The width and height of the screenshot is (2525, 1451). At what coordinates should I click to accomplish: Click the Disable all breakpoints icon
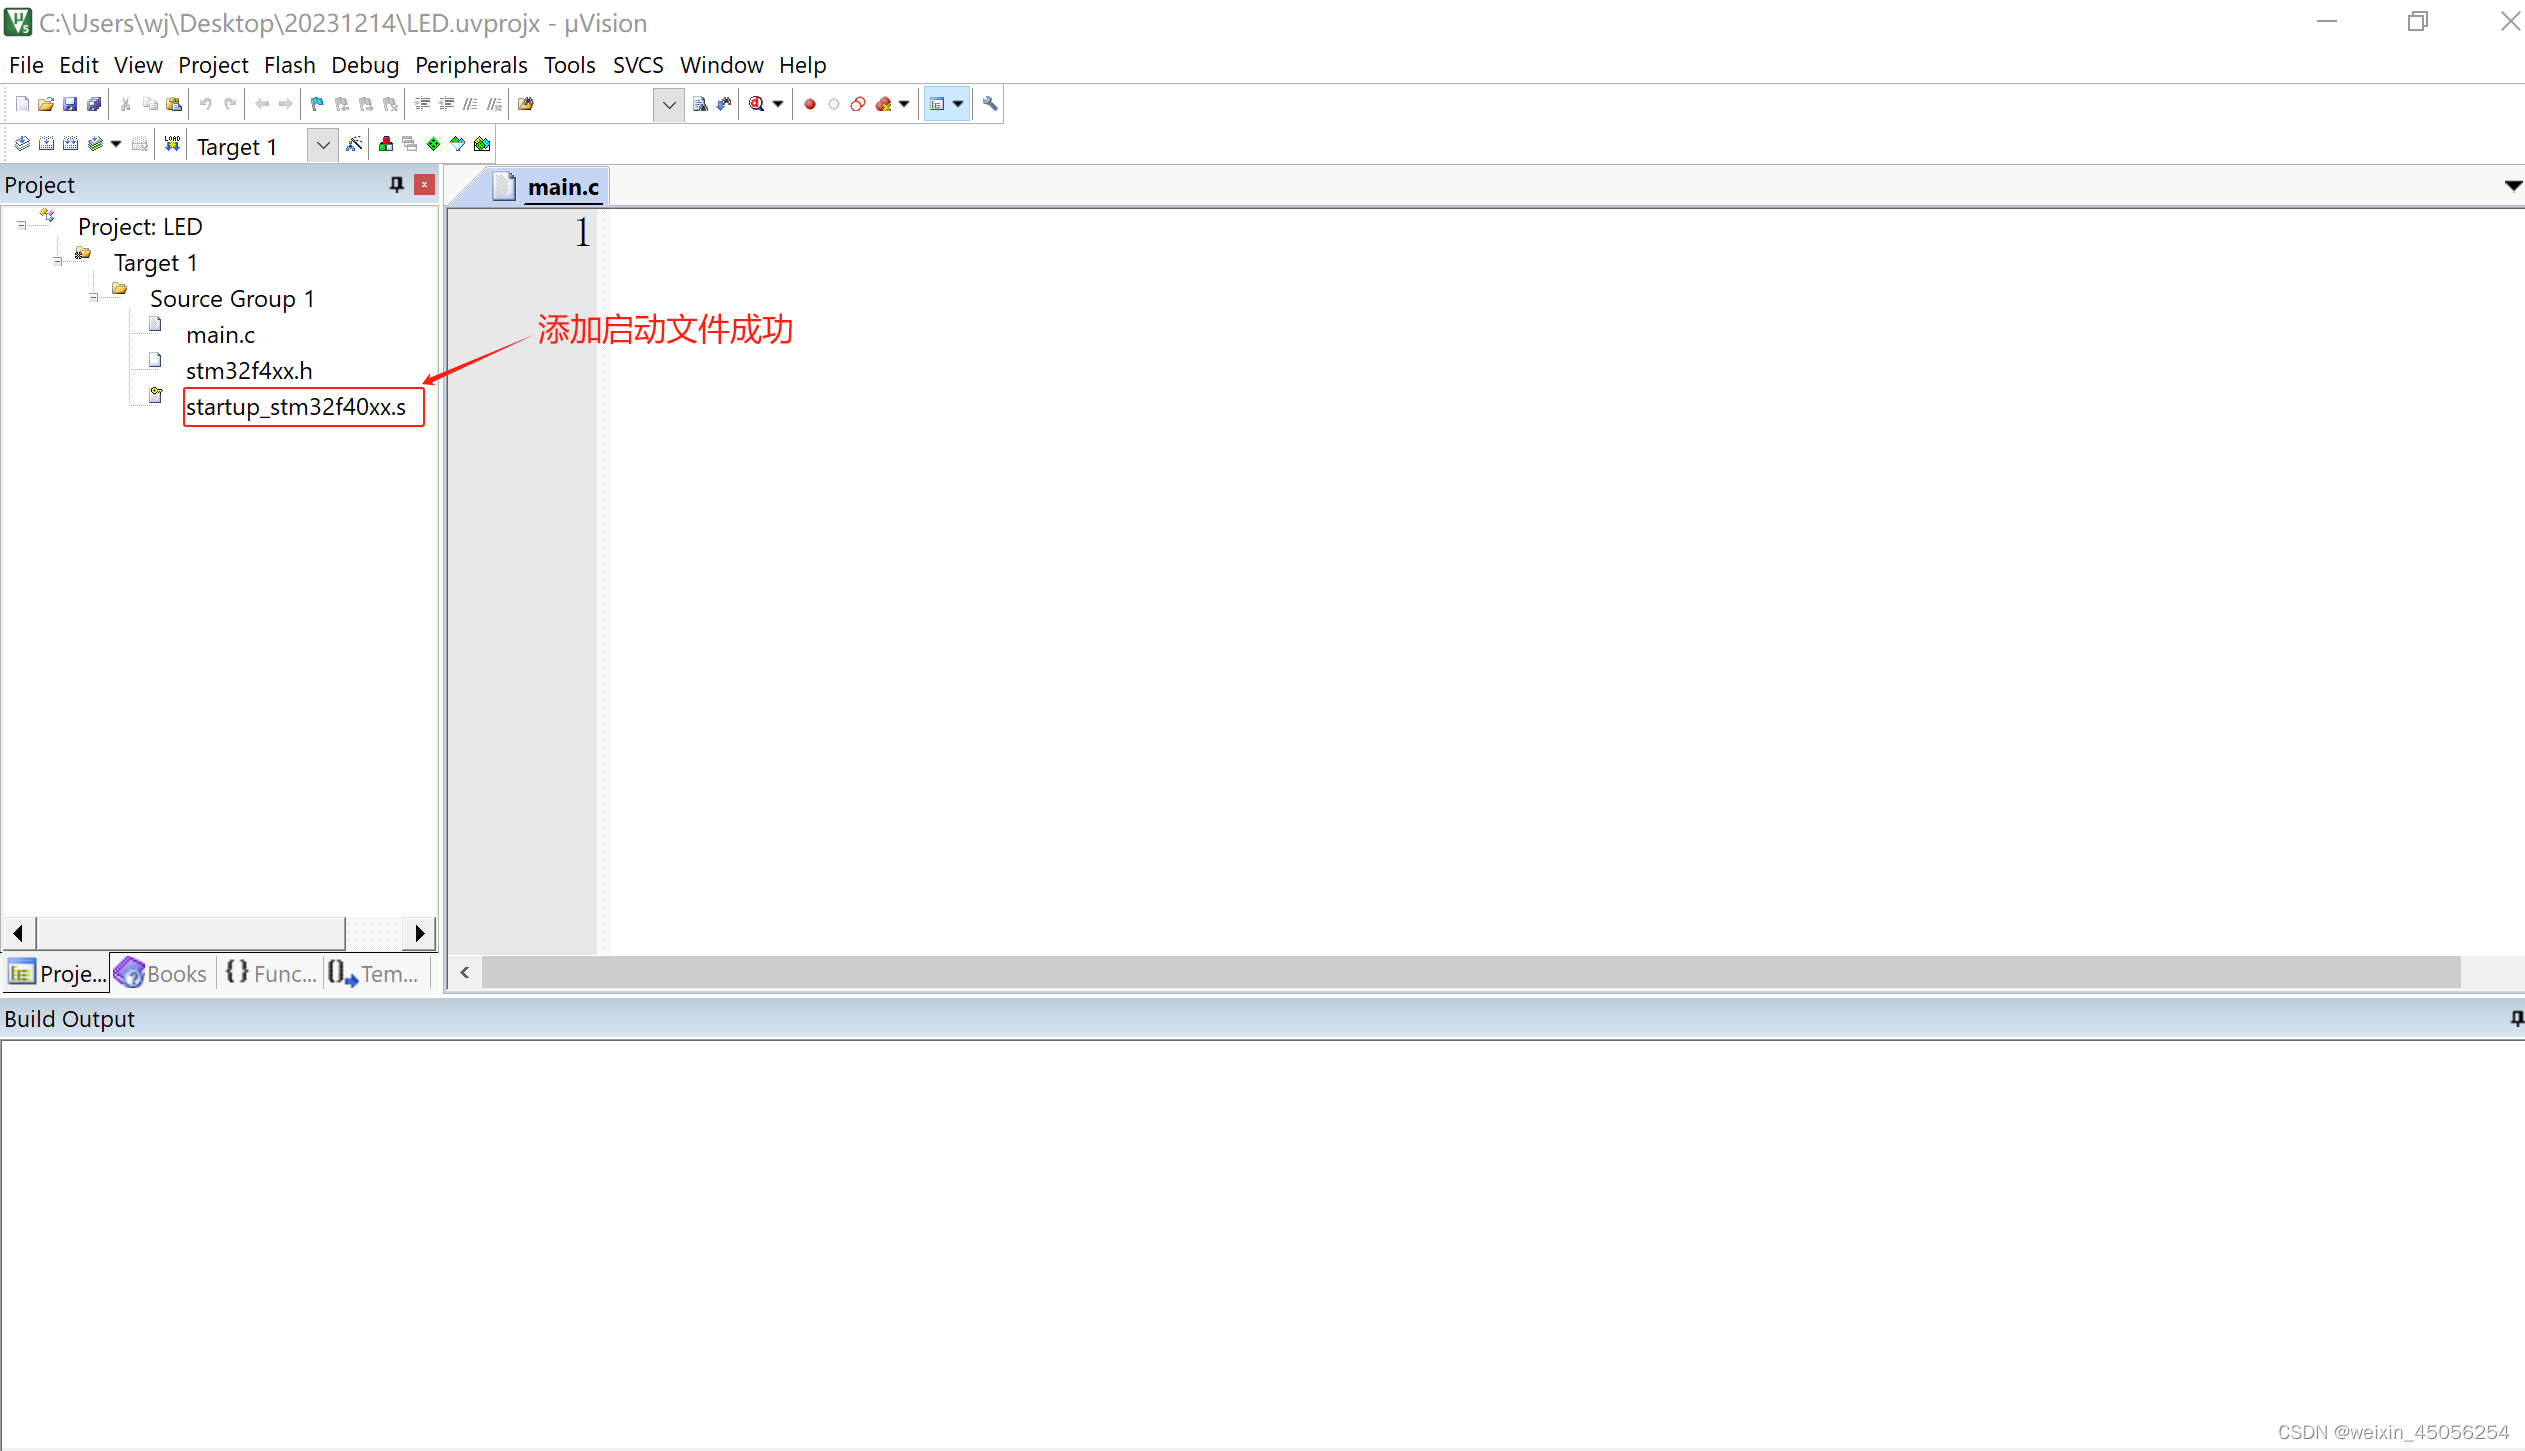[x=858, y=104]
